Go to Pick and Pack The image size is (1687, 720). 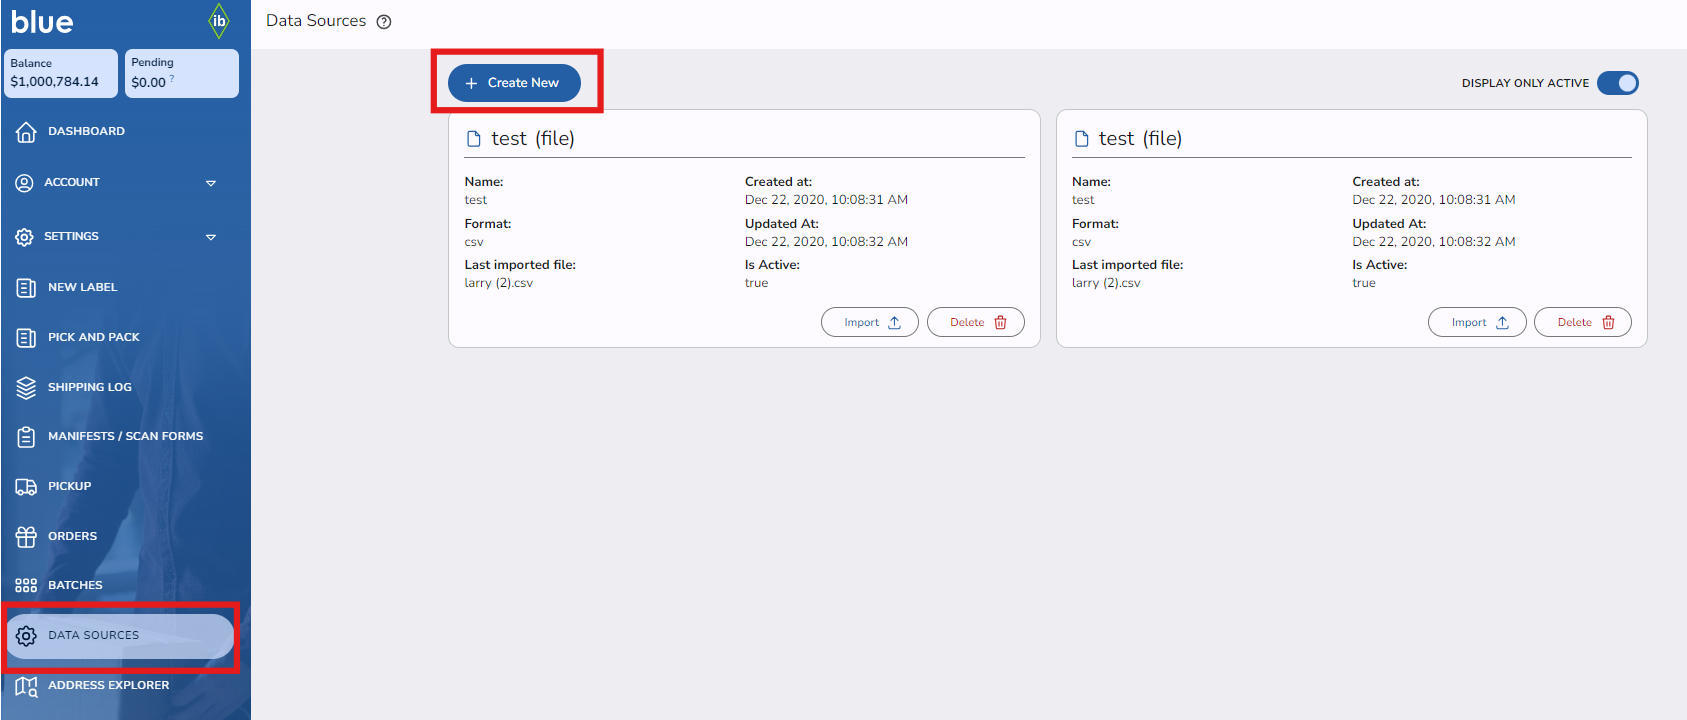point(93,338)
